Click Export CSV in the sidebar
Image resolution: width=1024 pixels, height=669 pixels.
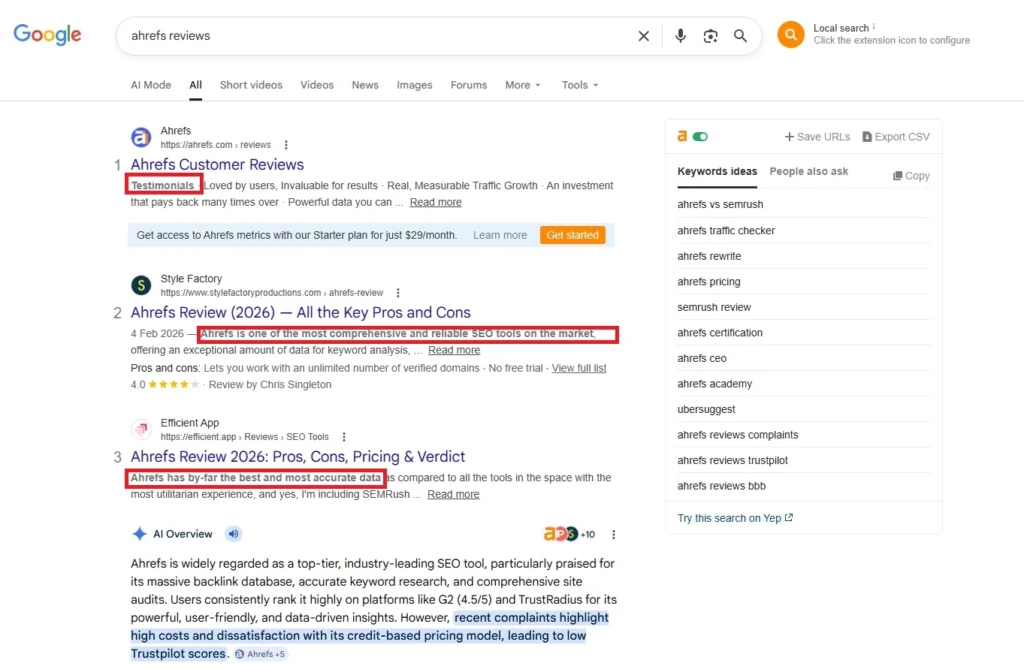(895, 137)
